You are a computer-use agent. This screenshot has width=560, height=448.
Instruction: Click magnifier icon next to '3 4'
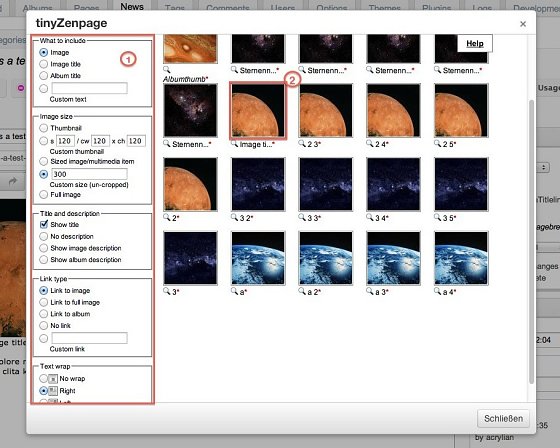tap(370, 217)
